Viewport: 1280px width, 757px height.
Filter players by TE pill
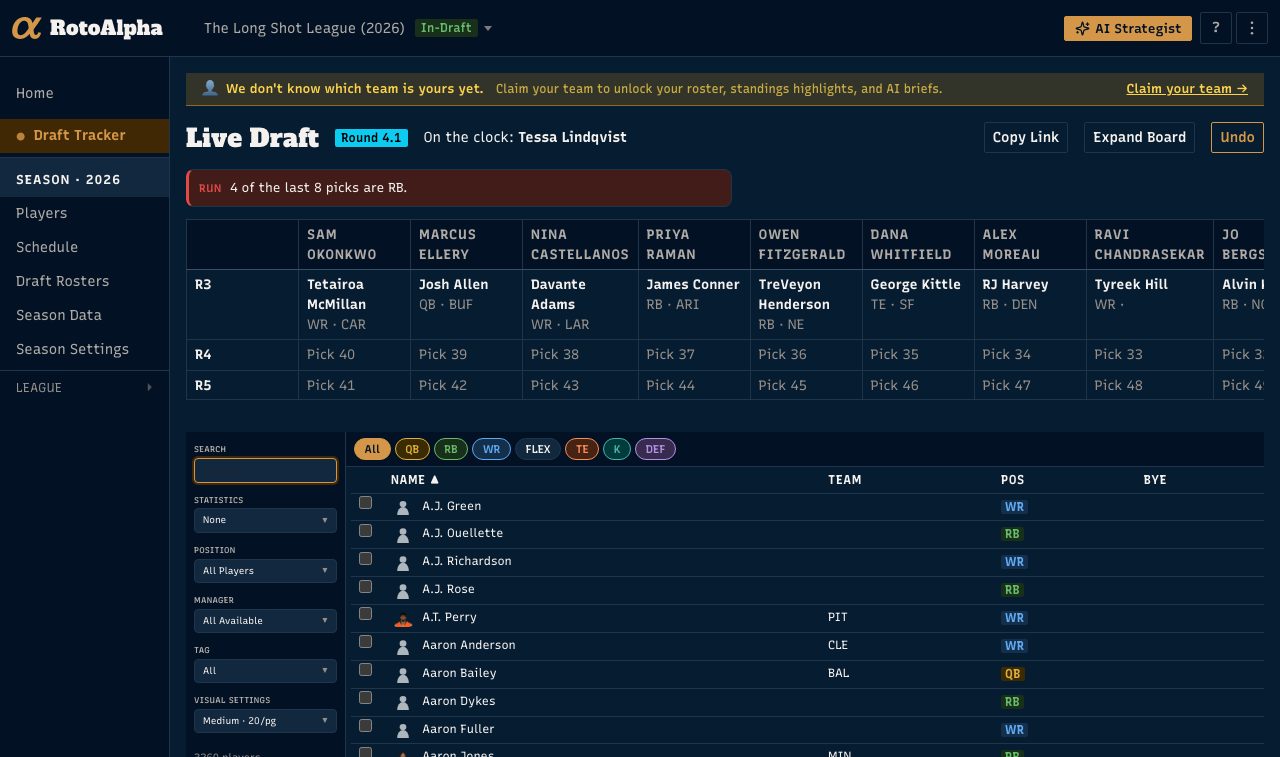coord(582,450)
